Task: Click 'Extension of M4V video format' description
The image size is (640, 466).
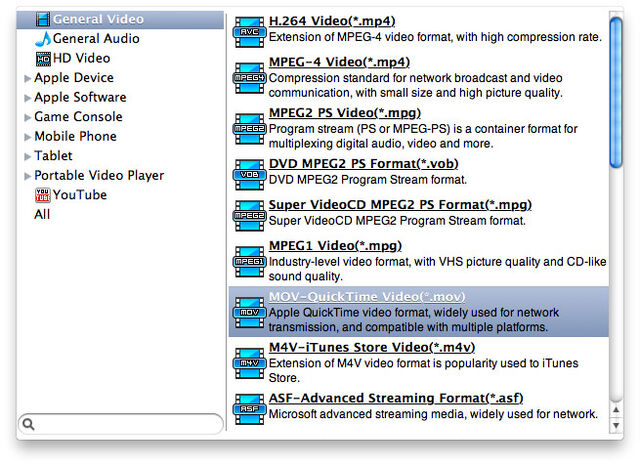Action: (423, 371)
